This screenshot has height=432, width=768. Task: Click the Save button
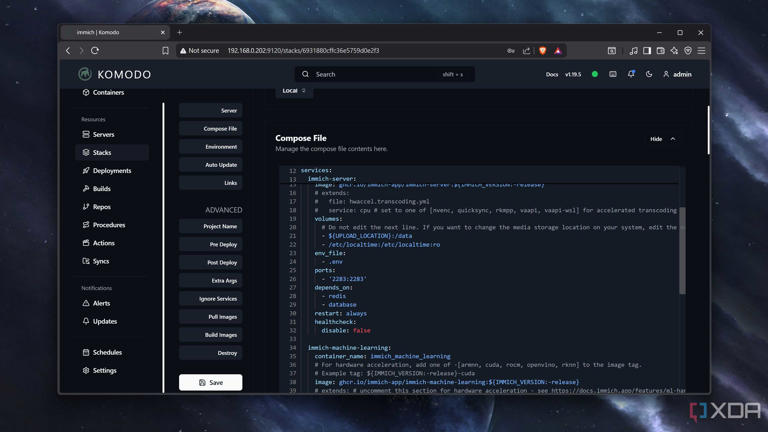[x=211, y=382]
